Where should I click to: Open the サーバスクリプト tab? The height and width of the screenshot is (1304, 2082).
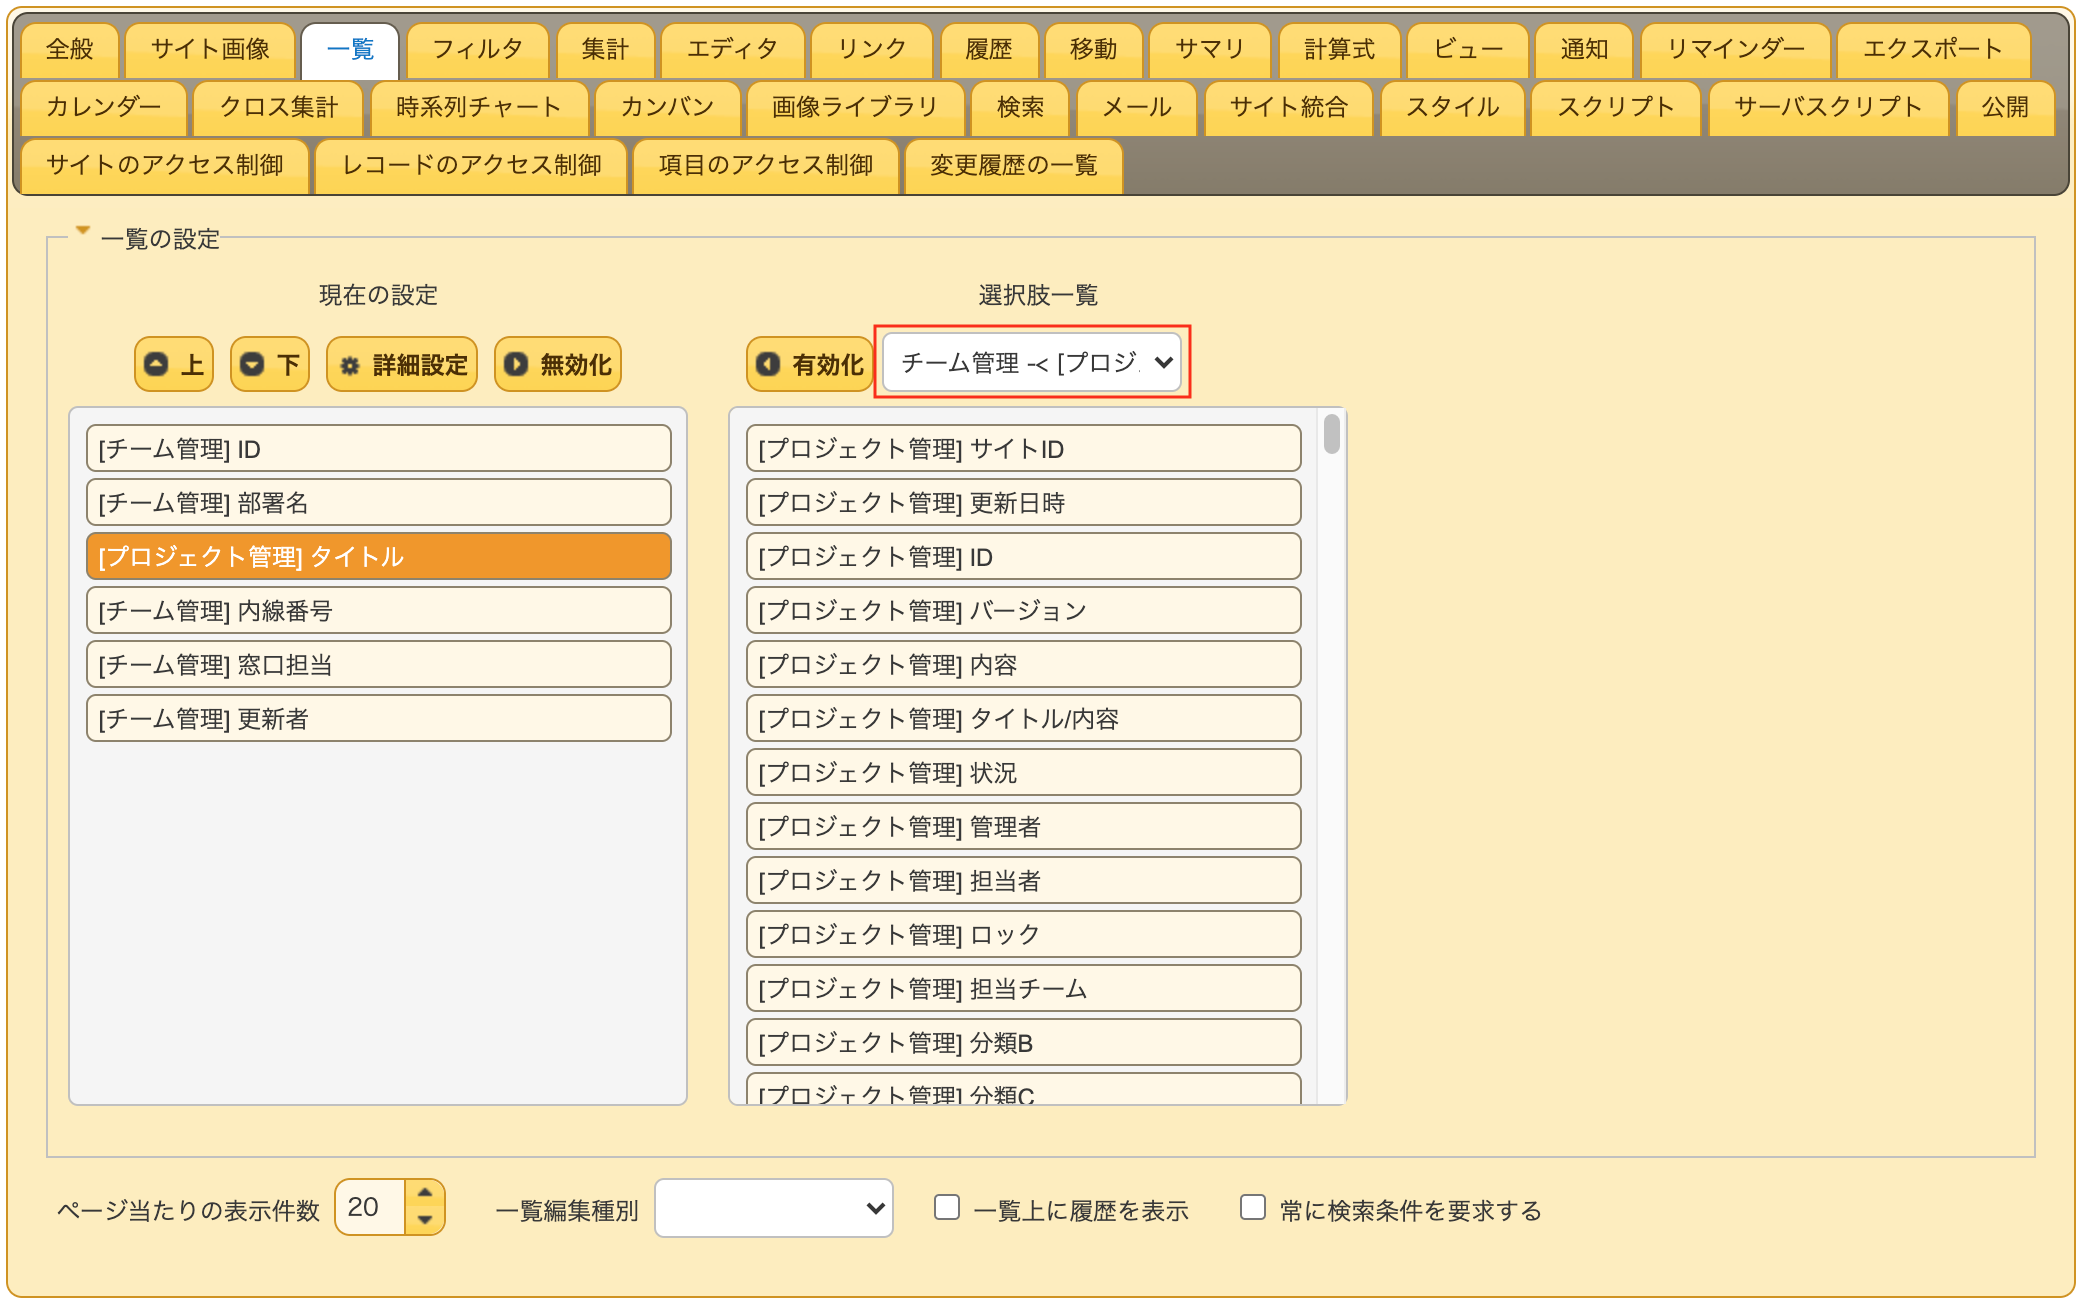(x=1828, y=108)
